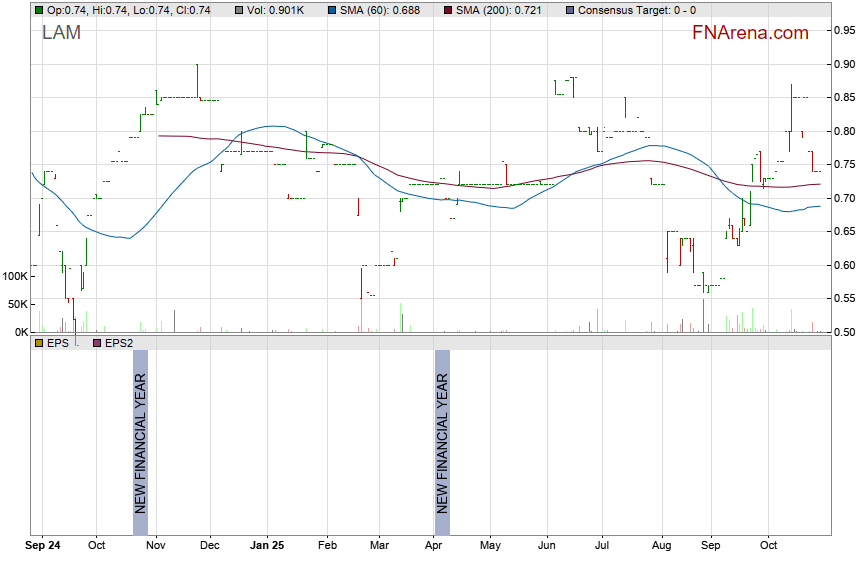
Task: Click the Jul date axis label
Action: [x=602, y=546]
